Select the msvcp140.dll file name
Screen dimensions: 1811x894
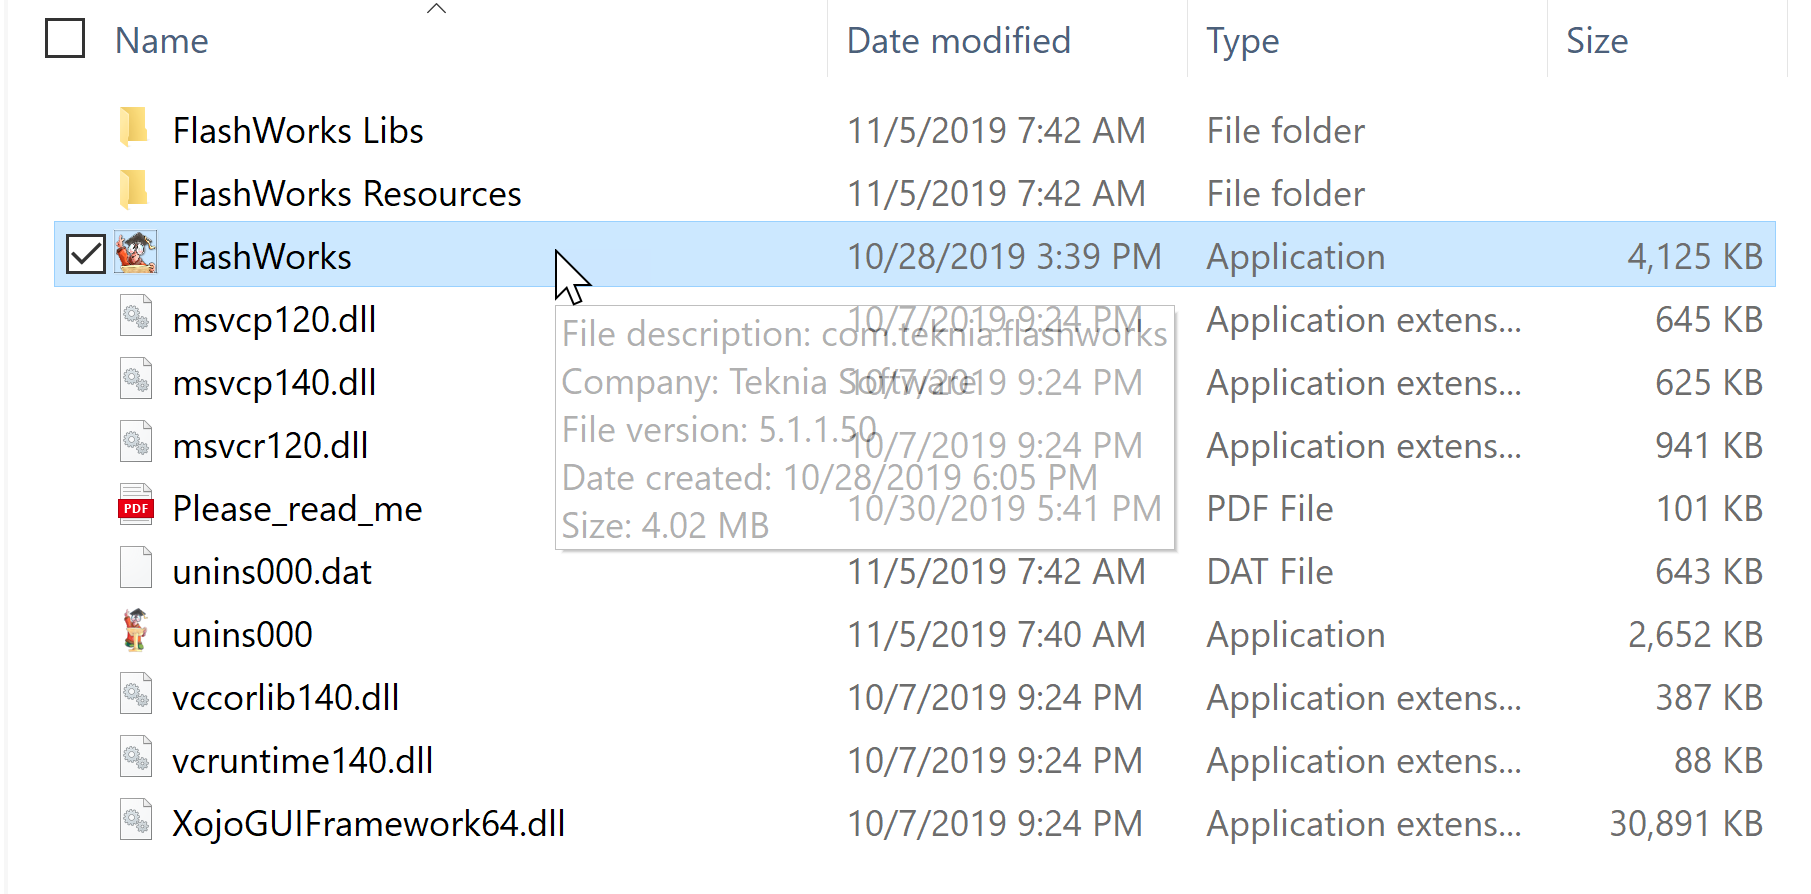(274, 382)
